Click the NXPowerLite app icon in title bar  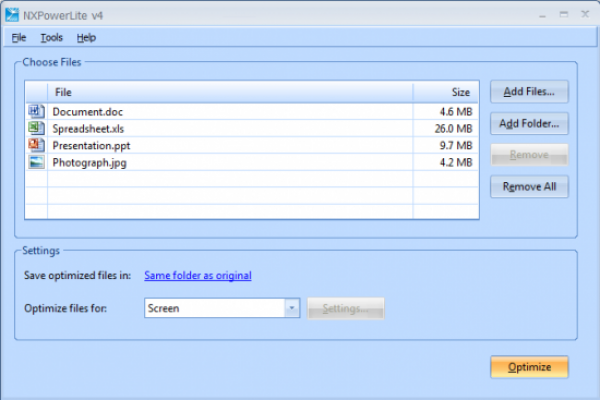coord(12,15)
